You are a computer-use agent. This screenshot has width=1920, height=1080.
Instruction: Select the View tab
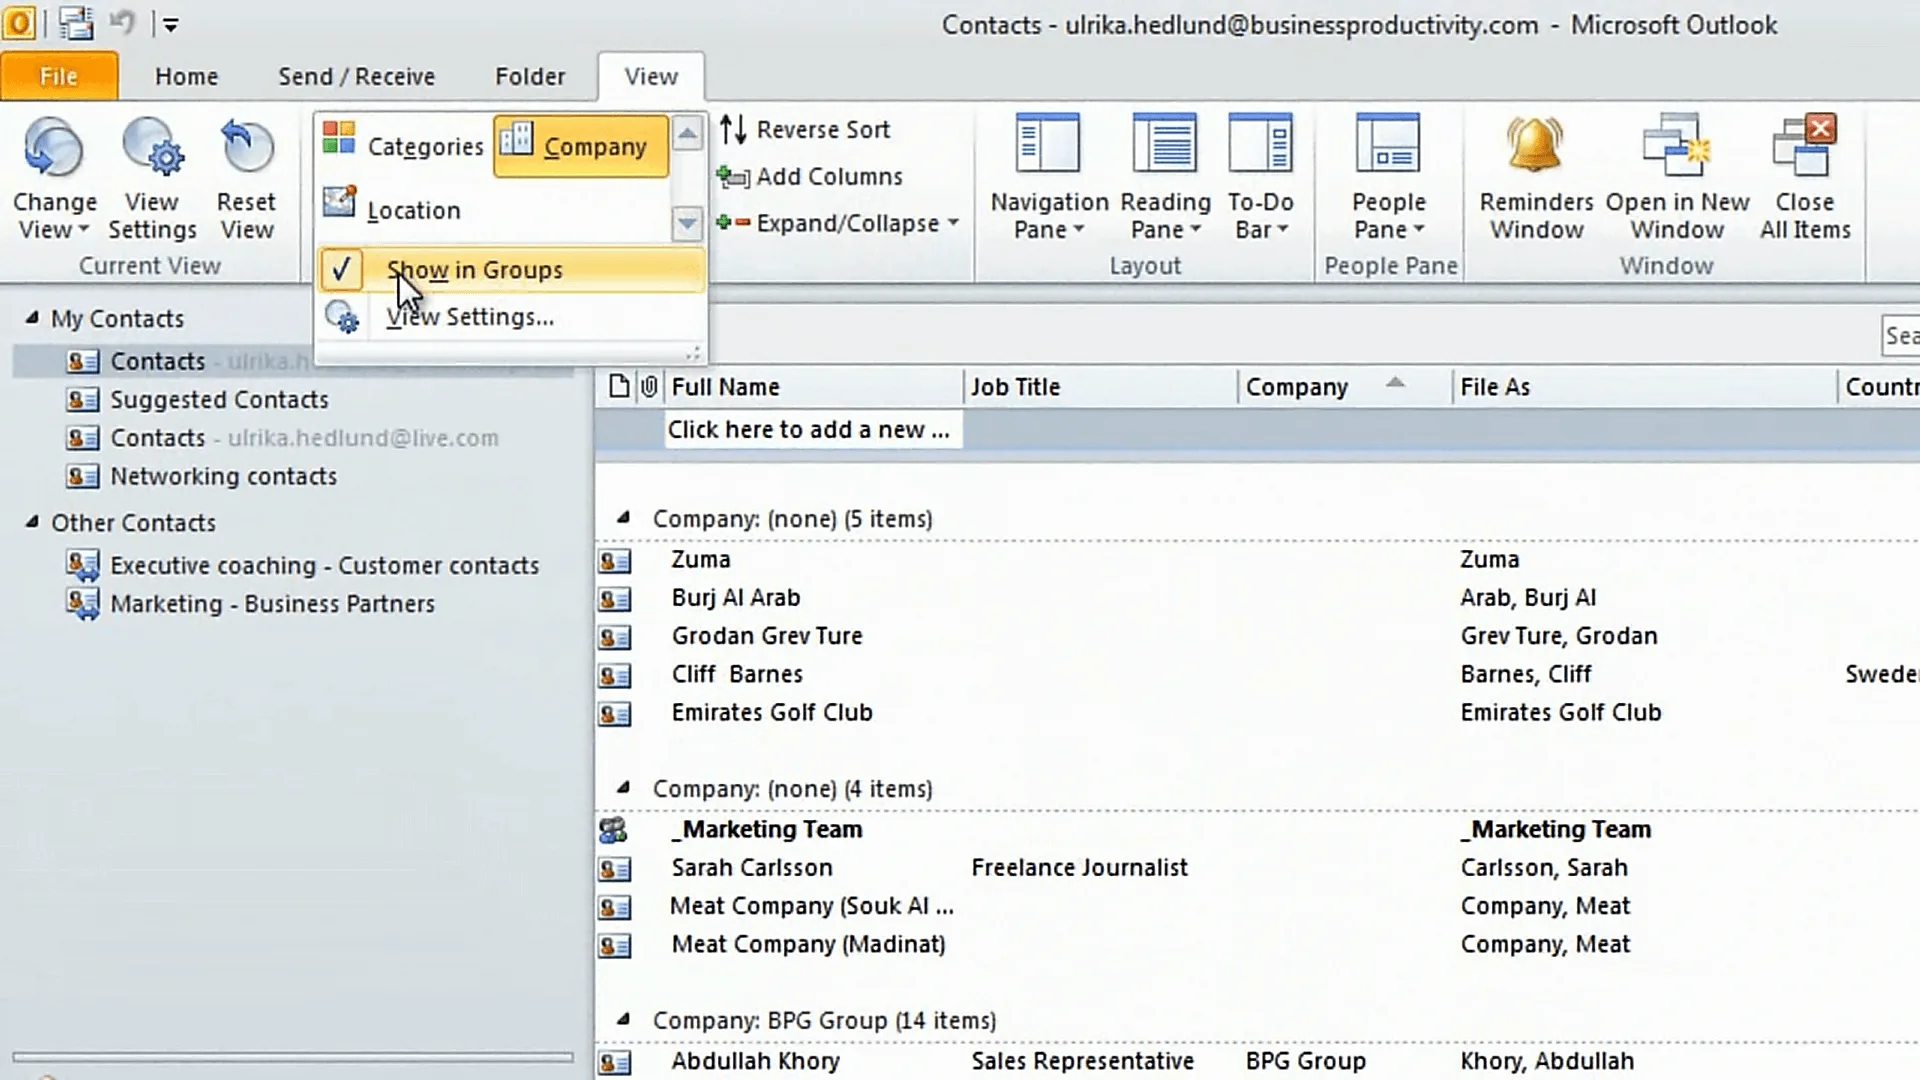[x=651, y=76]
